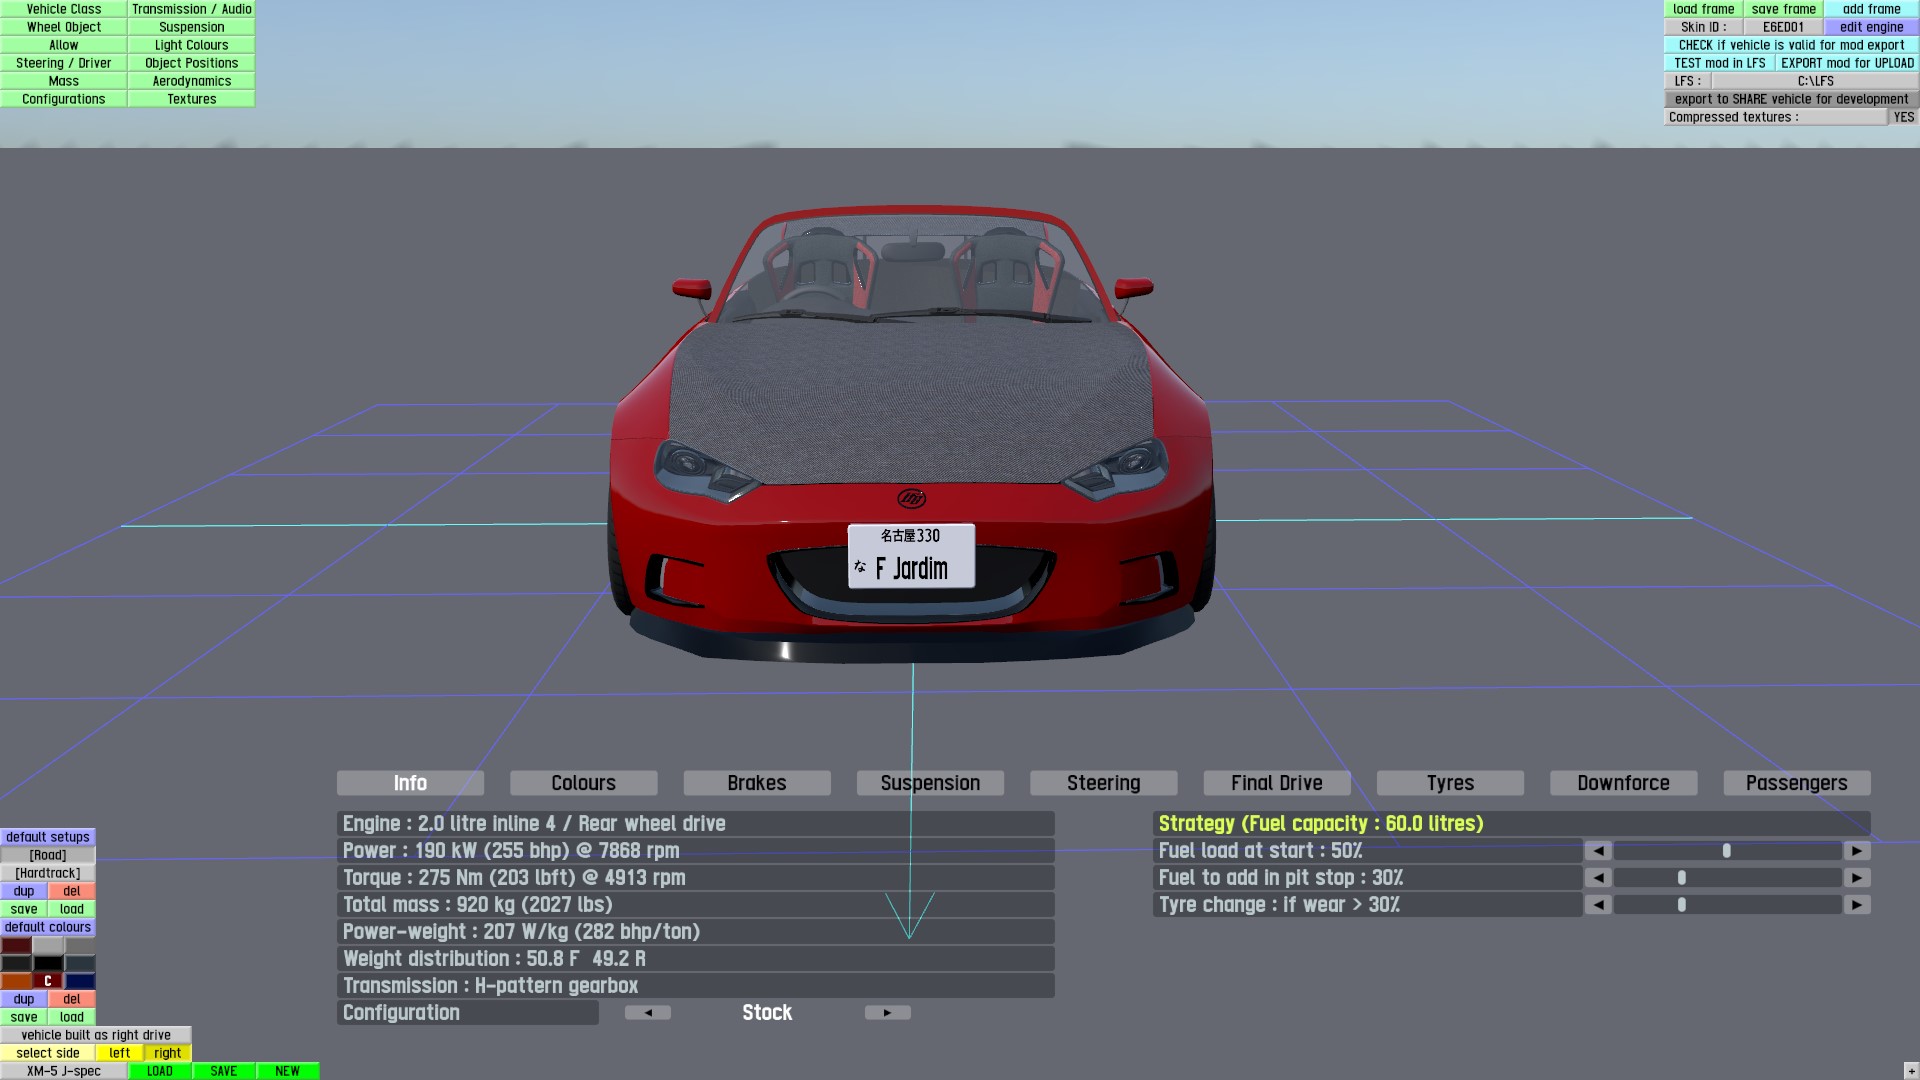Select the [Hardtrack] default setup
This screenshot has height=1080, width=1920.
[48, 873]
